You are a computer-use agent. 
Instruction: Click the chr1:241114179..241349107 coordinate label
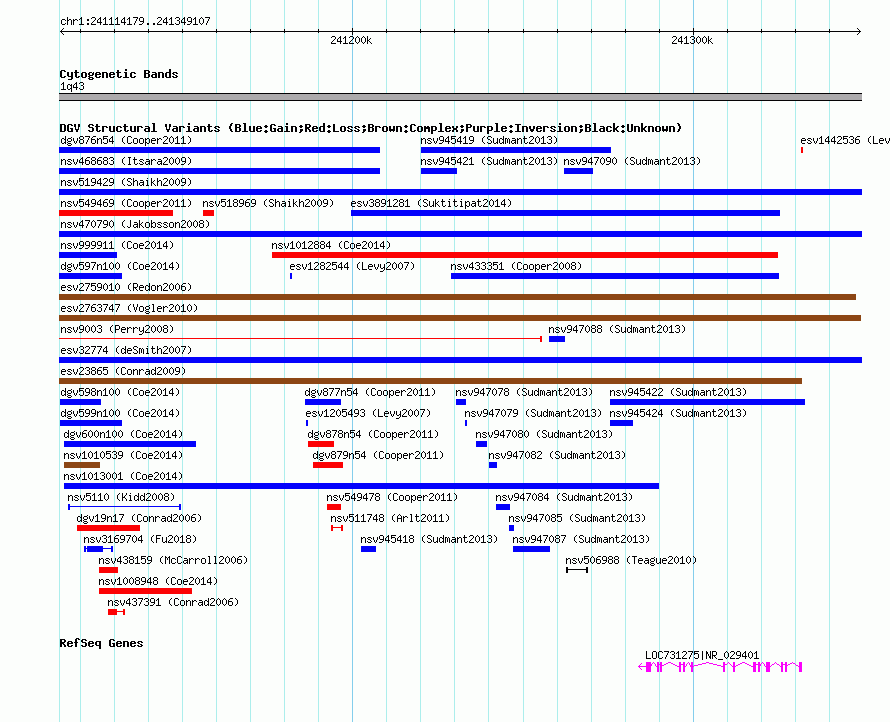pyautogui.click(x=135, y=21)
